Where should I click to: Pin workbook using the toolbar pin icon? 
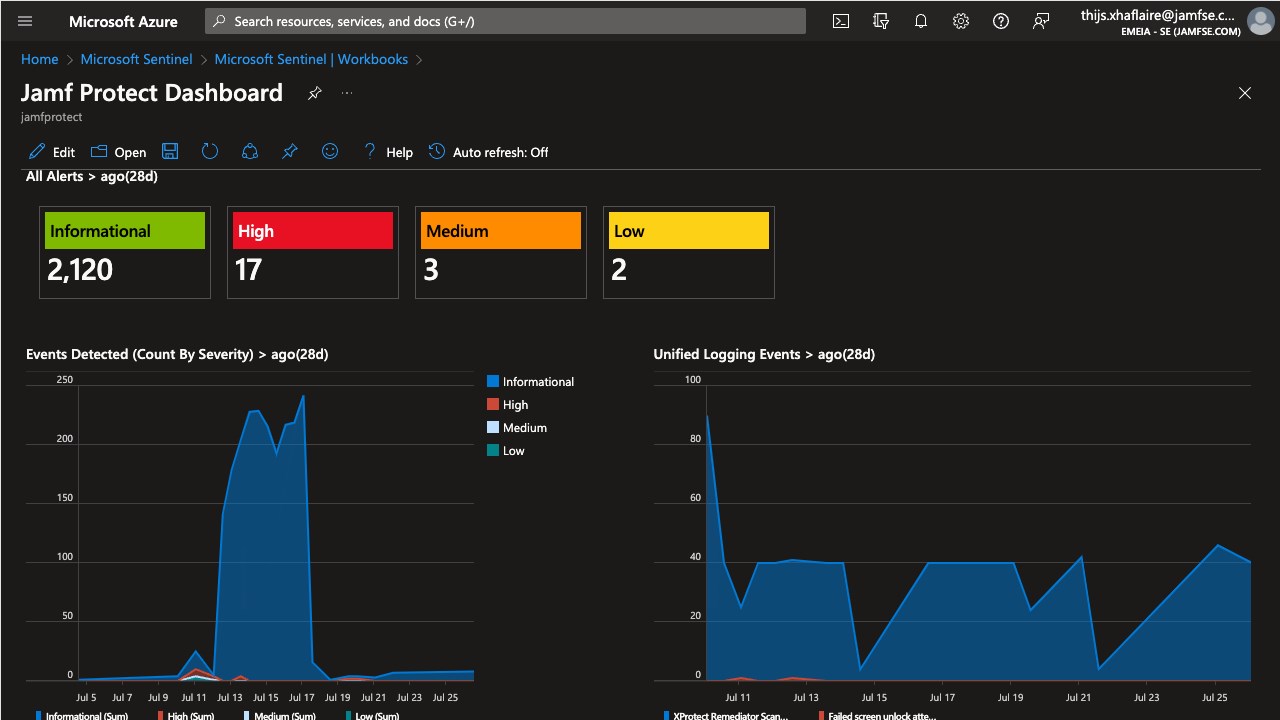click(x=290, y=151)
